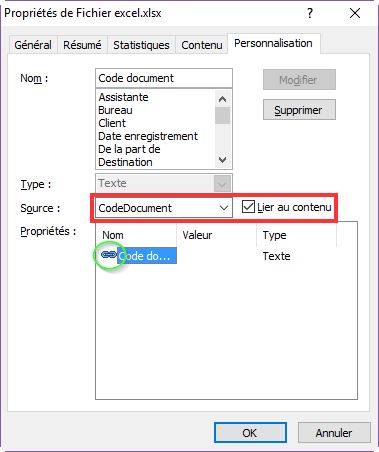This screenshot has height=452, width=379.
Task: Click the name list scroll-down arrow
Action: coord(222,160)
